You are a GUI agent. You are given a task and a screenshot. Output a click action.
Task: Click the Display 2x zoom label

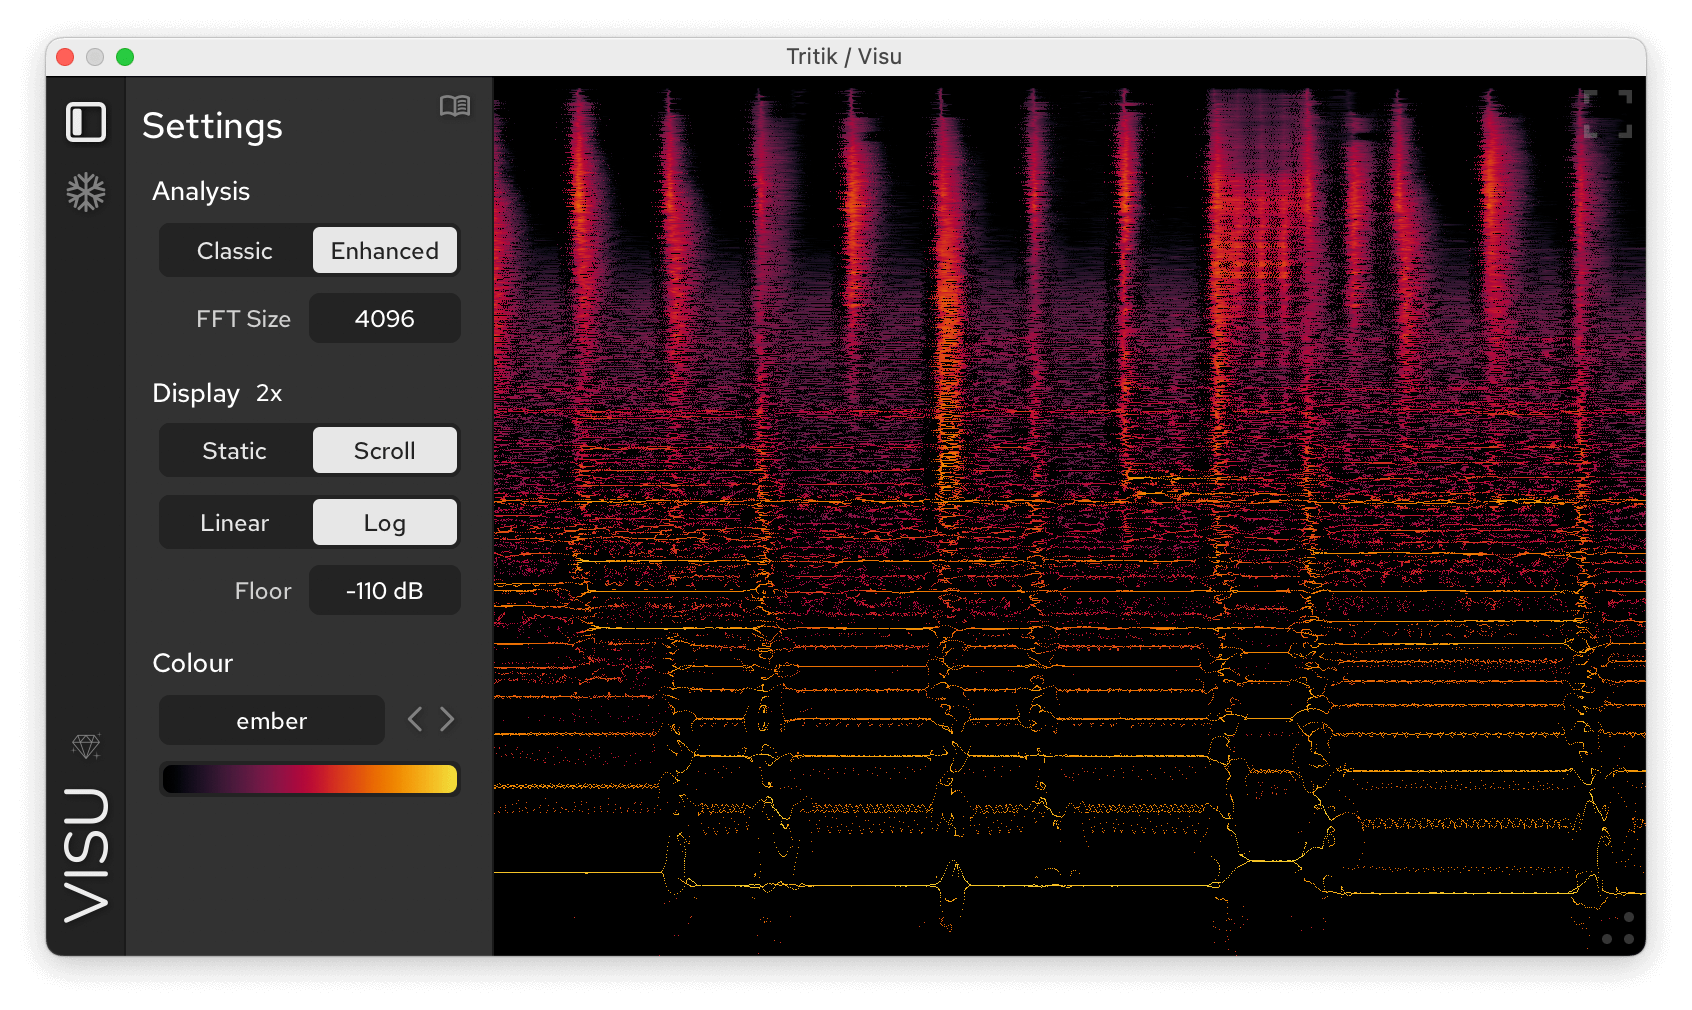269,393
